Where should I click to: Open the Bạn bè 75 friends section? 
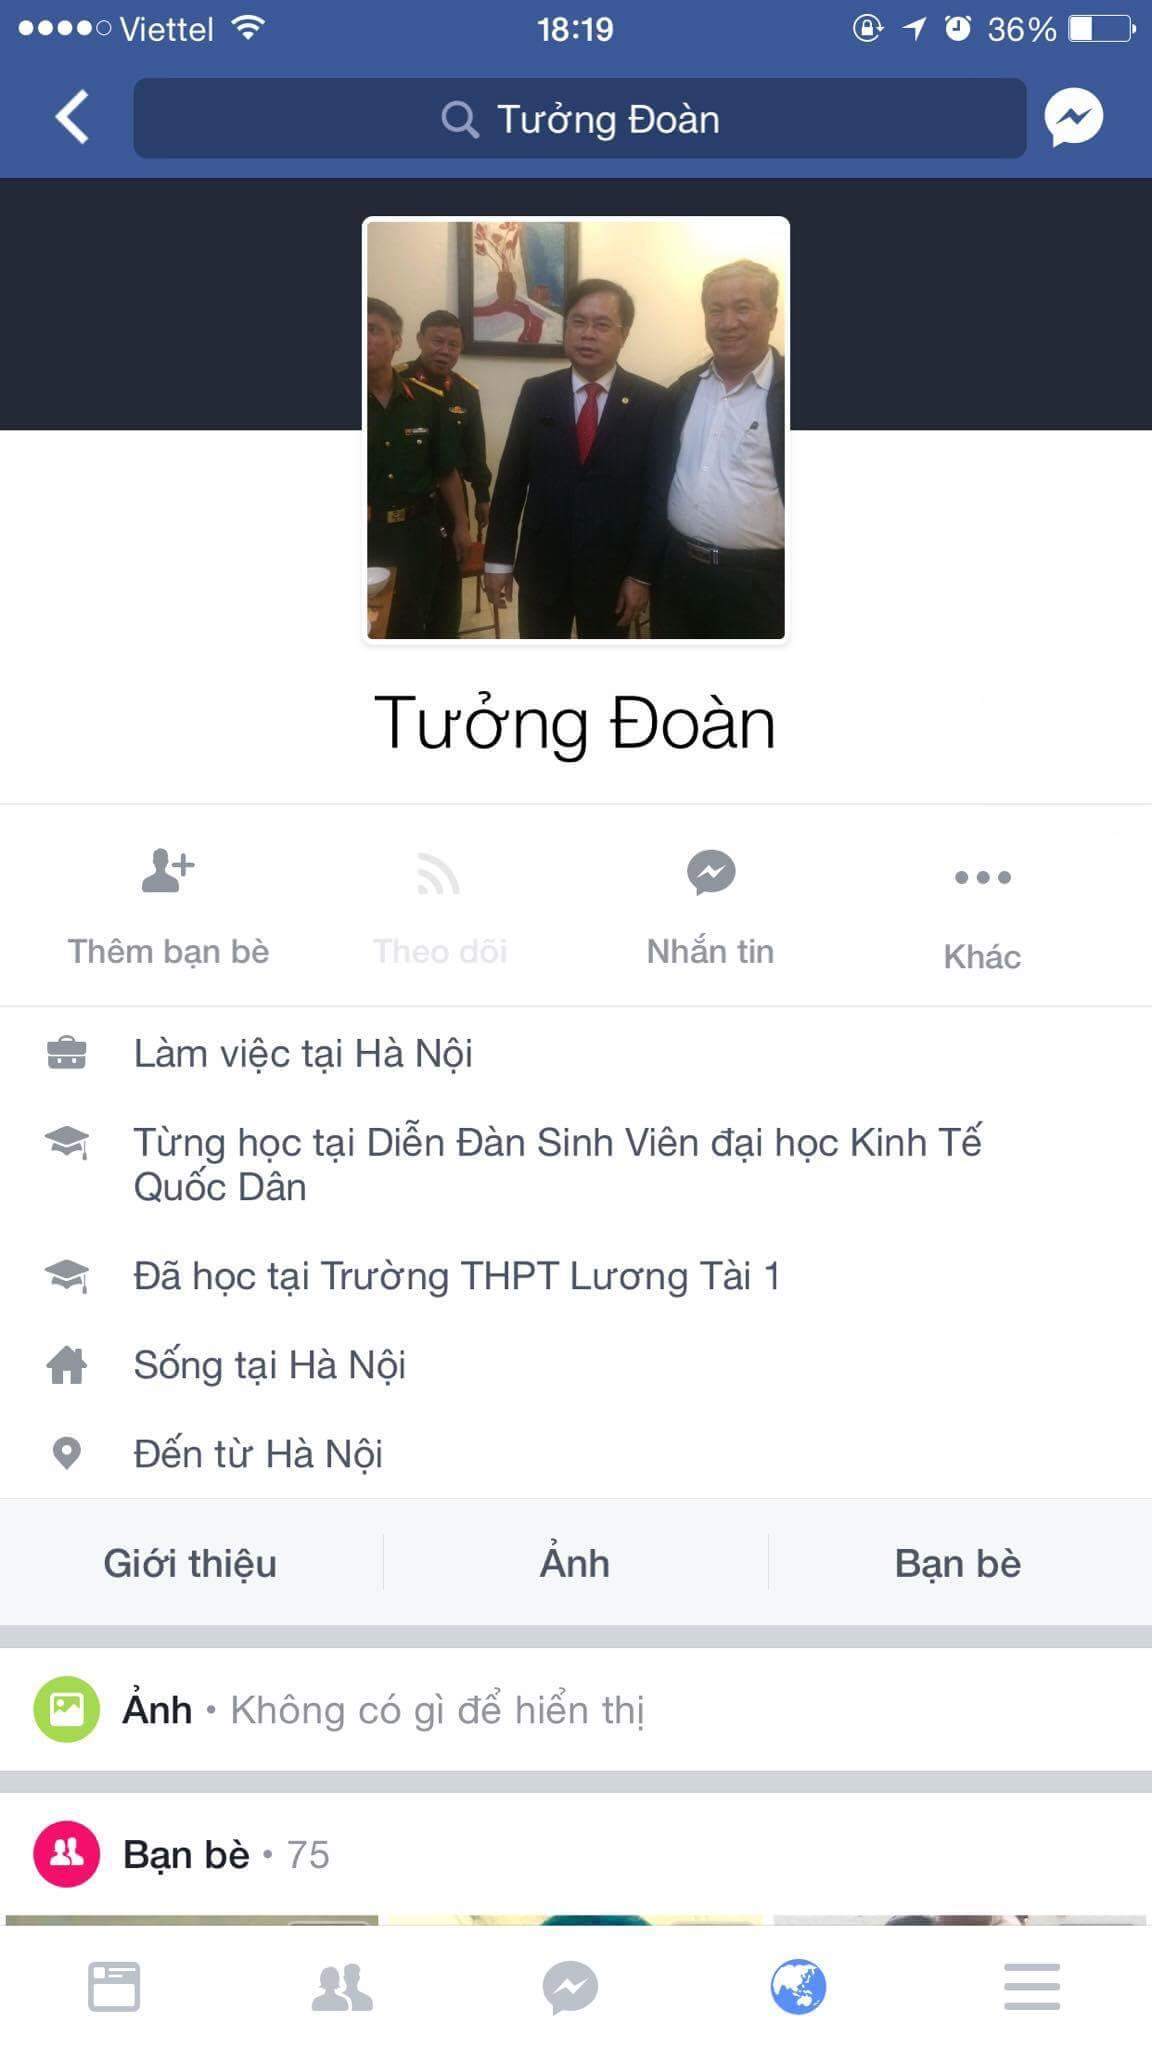tap(226, 1855)
